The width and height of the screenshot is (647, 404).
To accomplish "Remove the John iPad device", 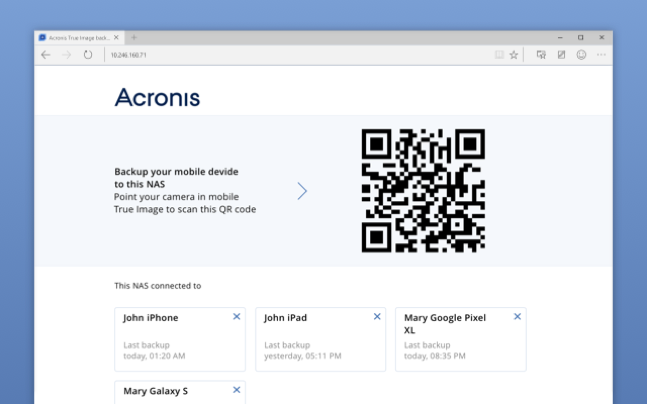I will click(x=377, y=317).
